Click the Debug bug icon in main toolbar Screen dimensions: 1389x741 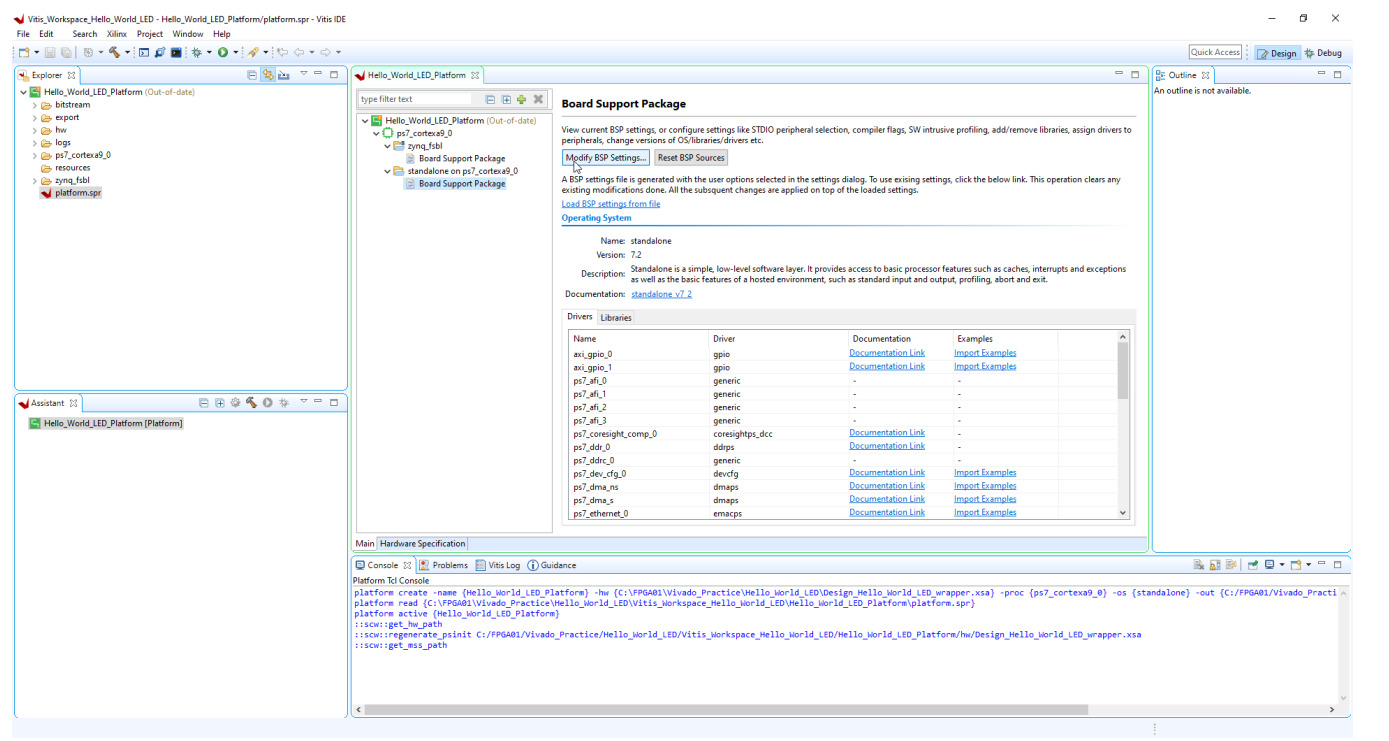[196, 52]
